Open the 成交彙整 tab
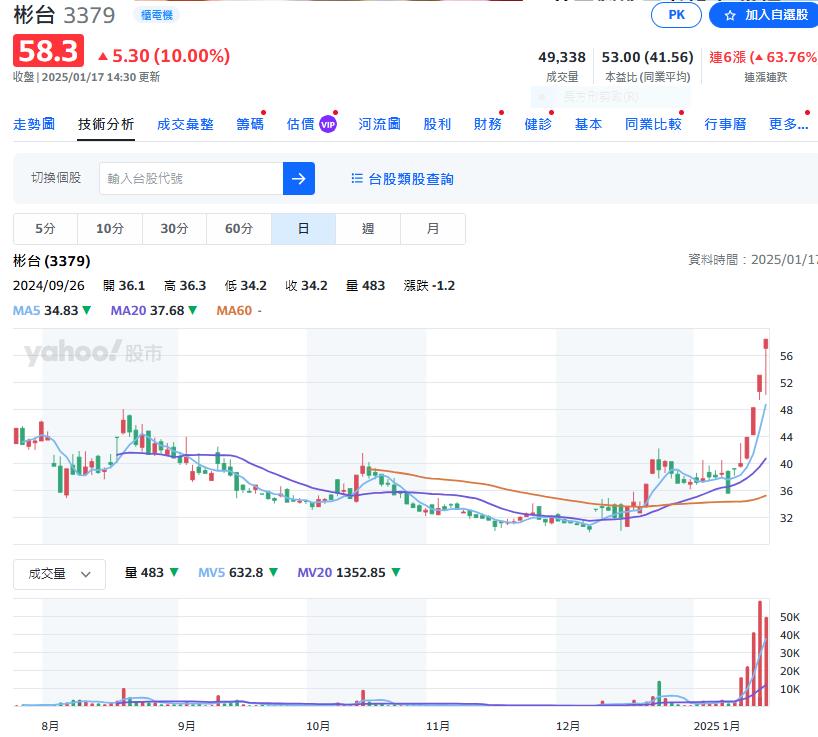Image resolution: width=818 pixels, height=737 pixels. (185, 124)
